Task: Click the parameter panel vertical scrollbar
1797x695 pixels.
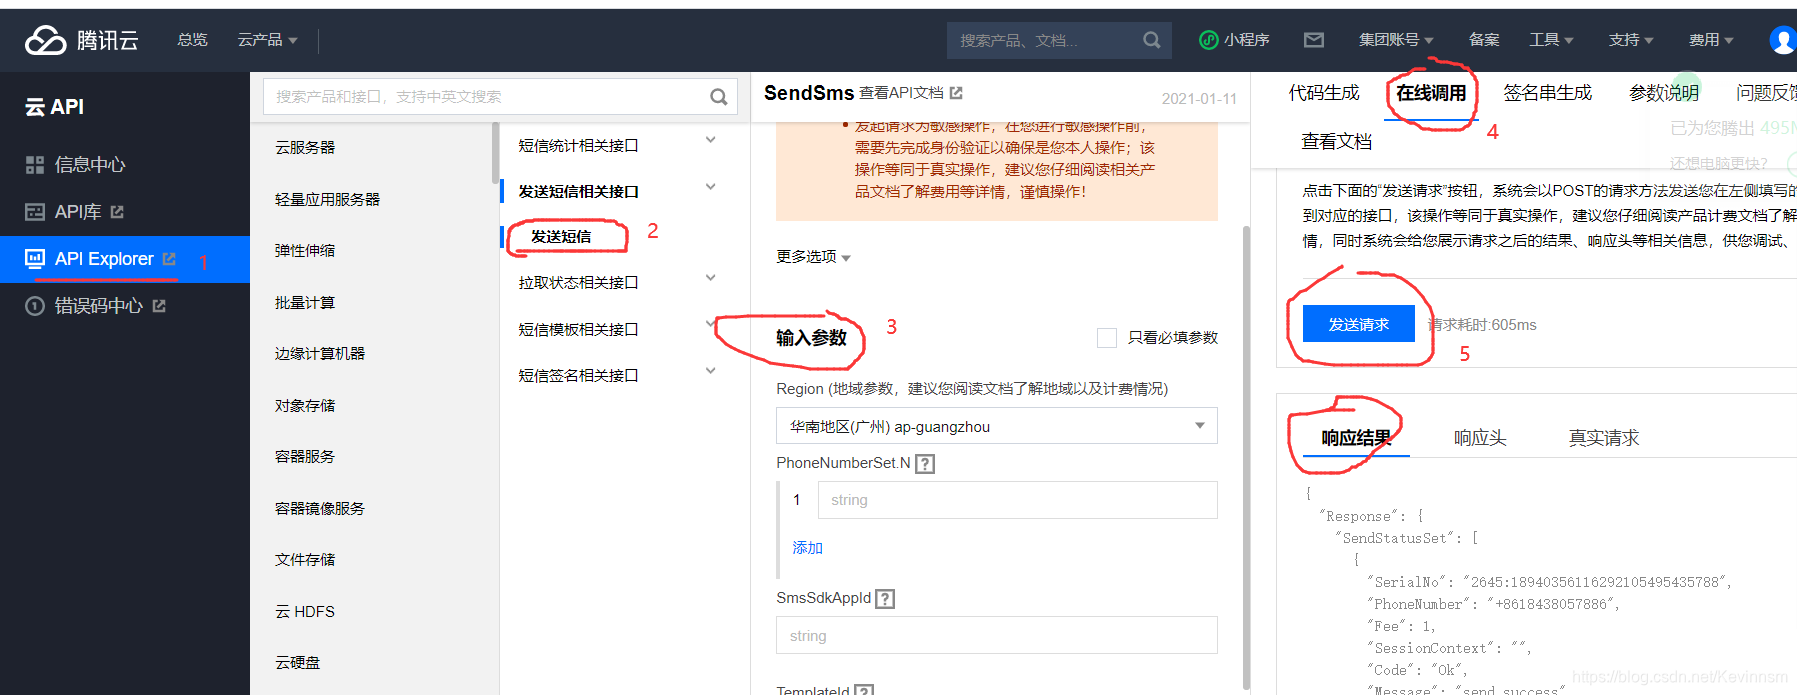Action: pos(1246,457)
